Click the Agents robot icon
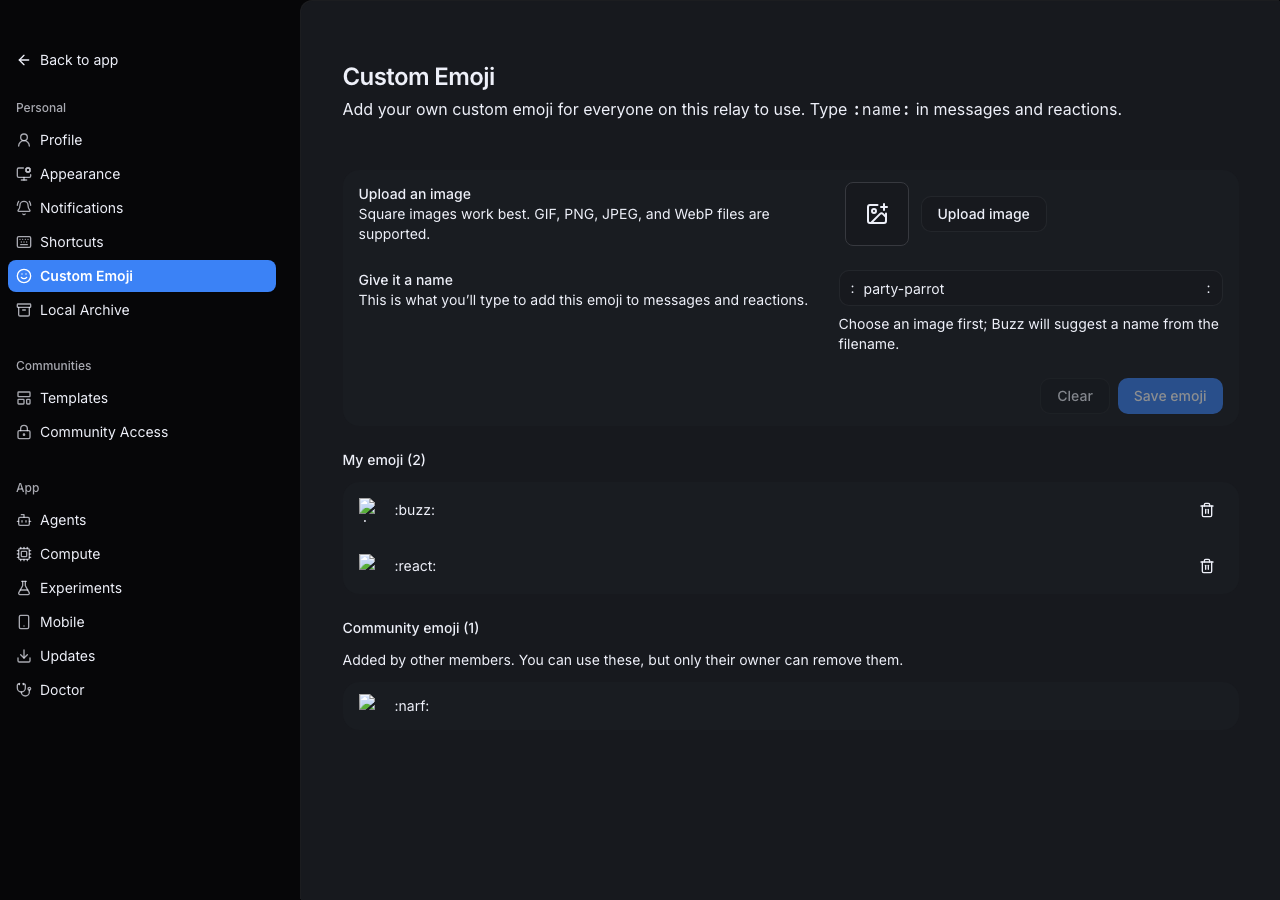 [x=24, y=520]
